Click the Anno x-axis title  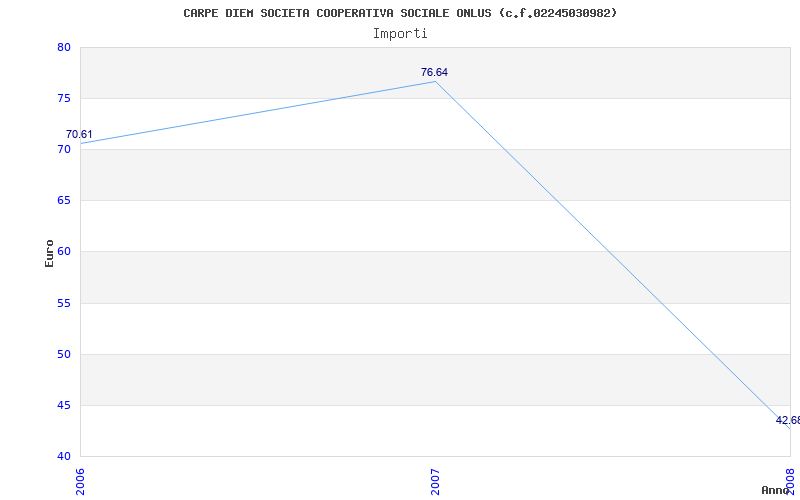coord(775,490)
